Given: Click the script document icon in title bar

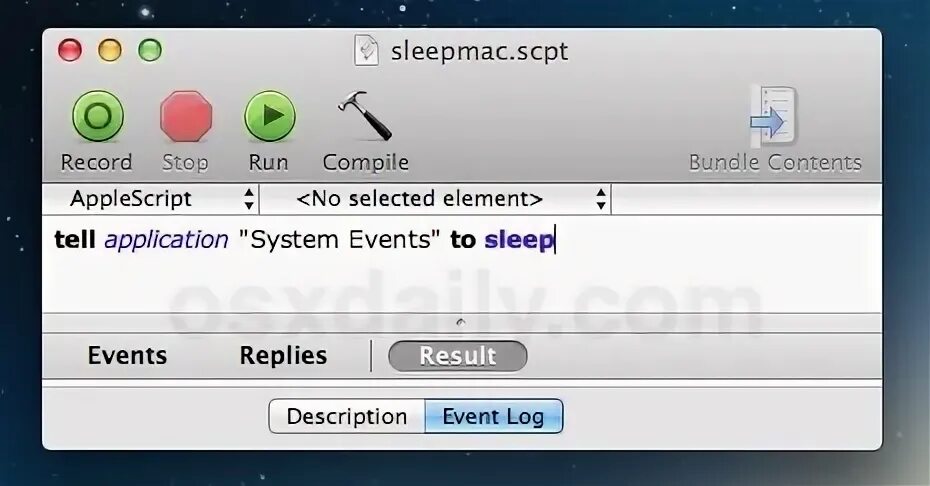Looking at the screenshot, I should (367, 50).
